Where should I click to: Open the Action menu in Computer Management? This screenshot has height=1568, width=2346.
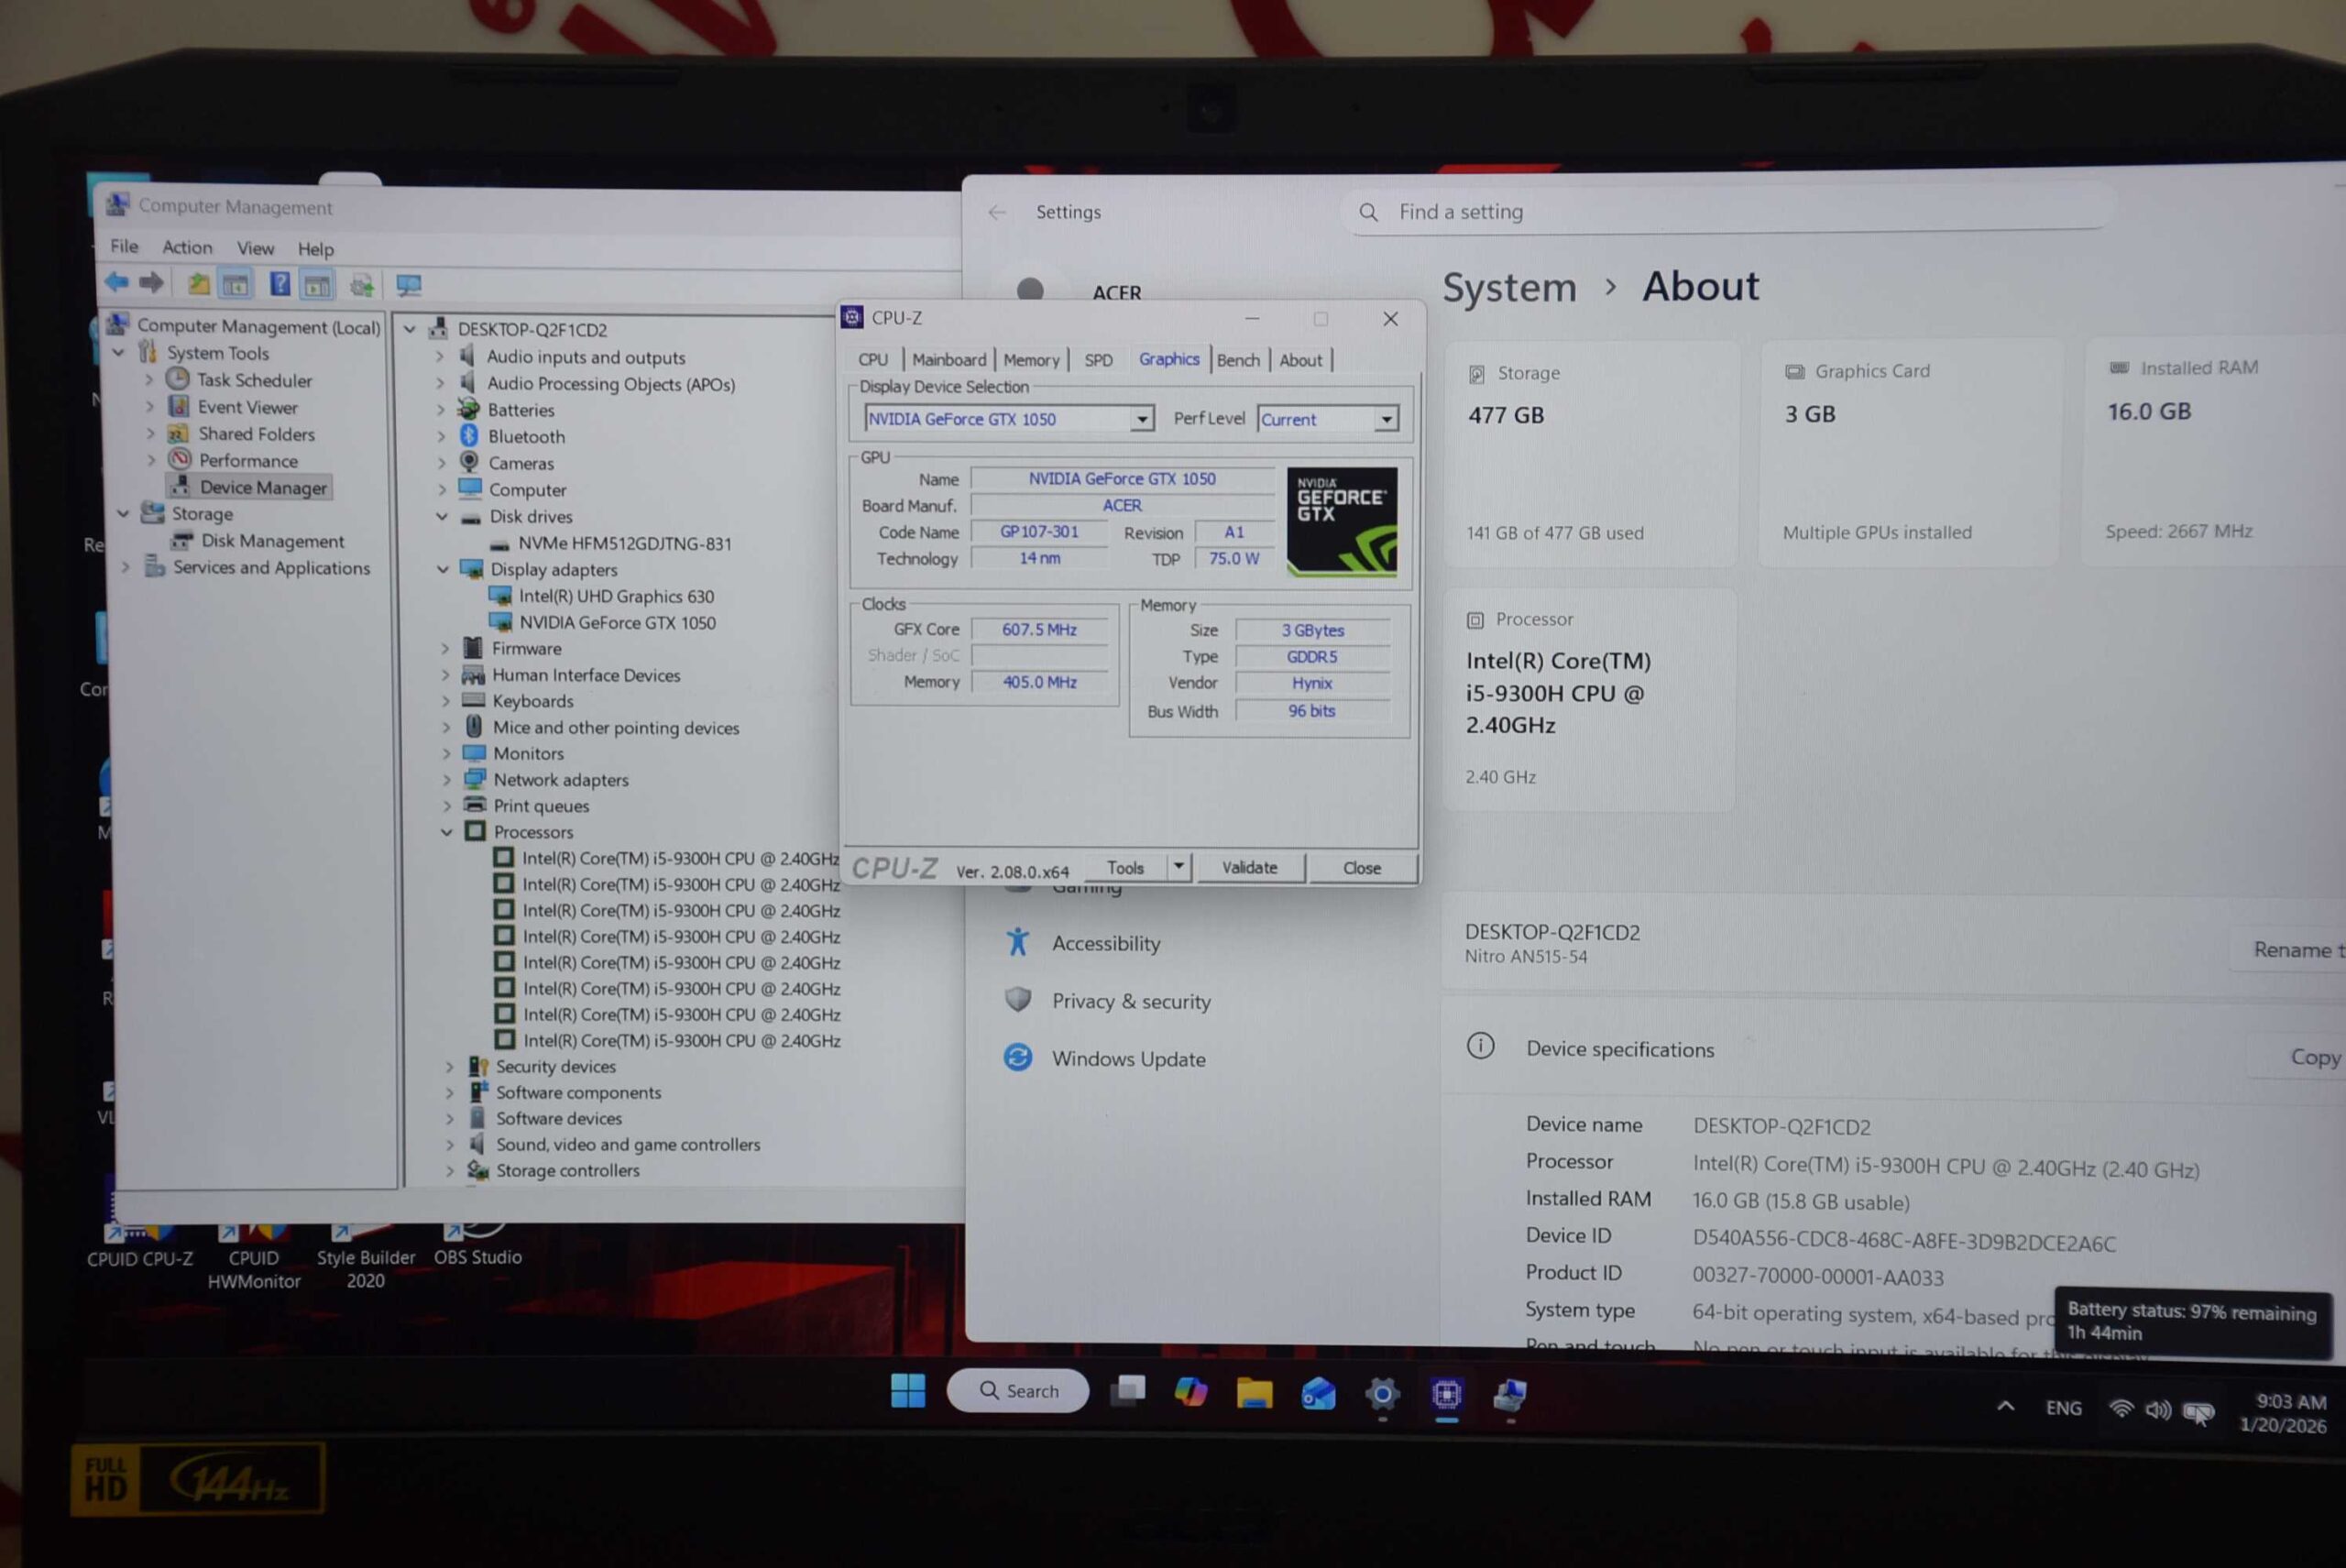[187, 248]
